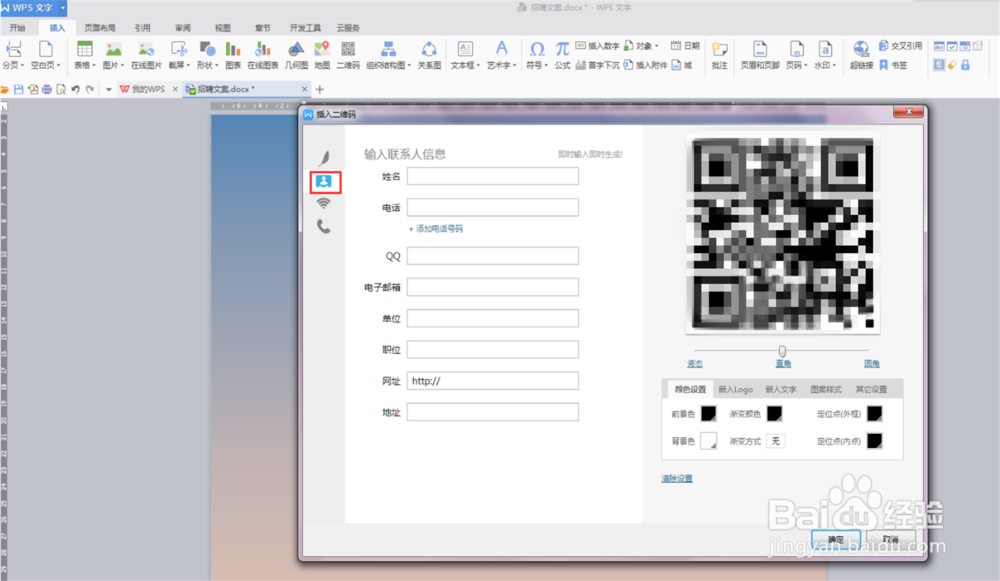Click the 液态 style link

click(x=695, y=364)
